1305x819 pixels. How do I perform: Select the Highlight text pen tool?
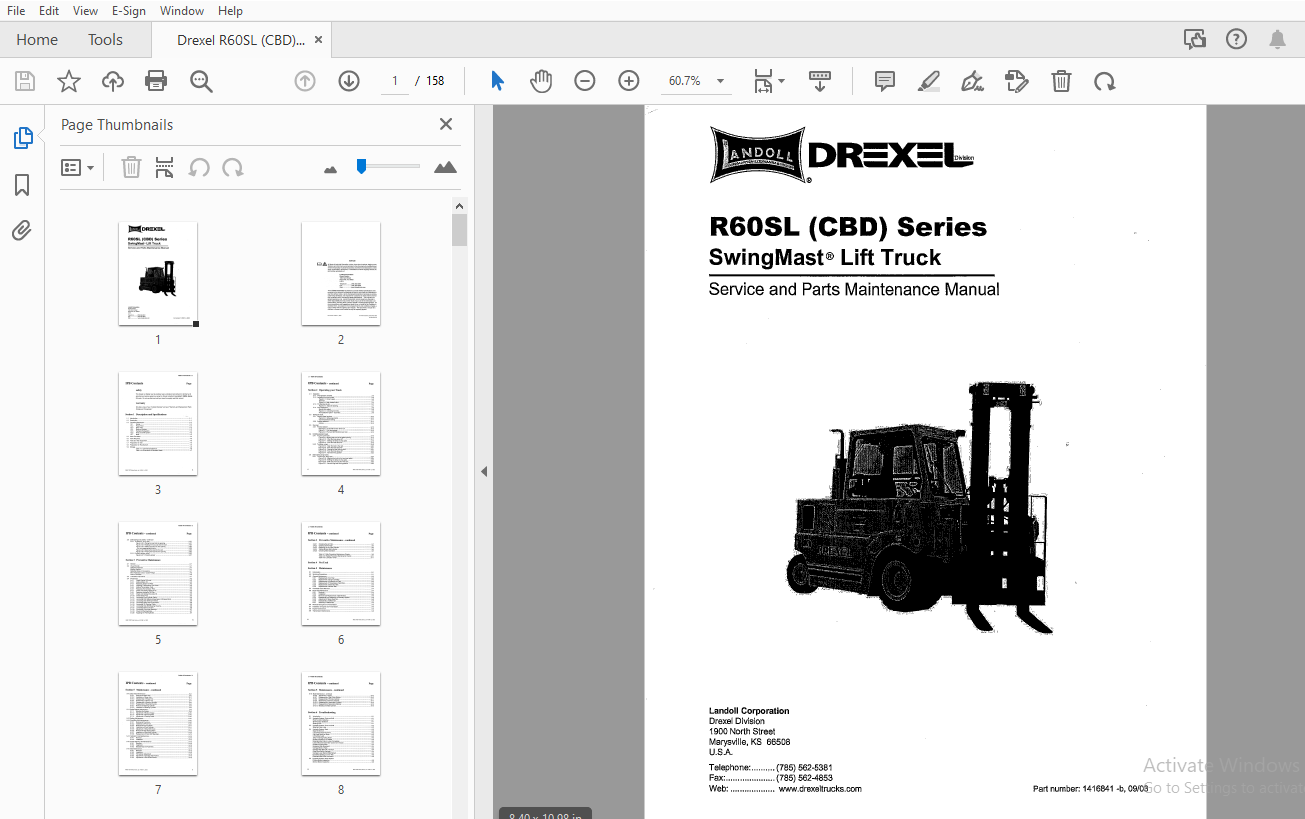point(929,81)
